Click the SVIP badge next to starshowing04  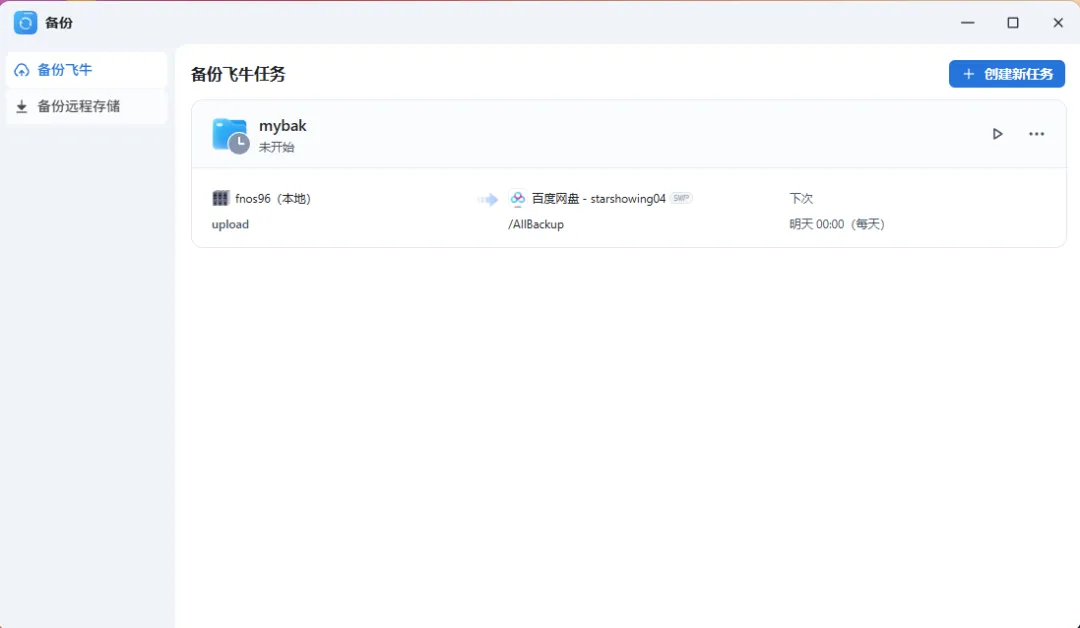(681, 198)
